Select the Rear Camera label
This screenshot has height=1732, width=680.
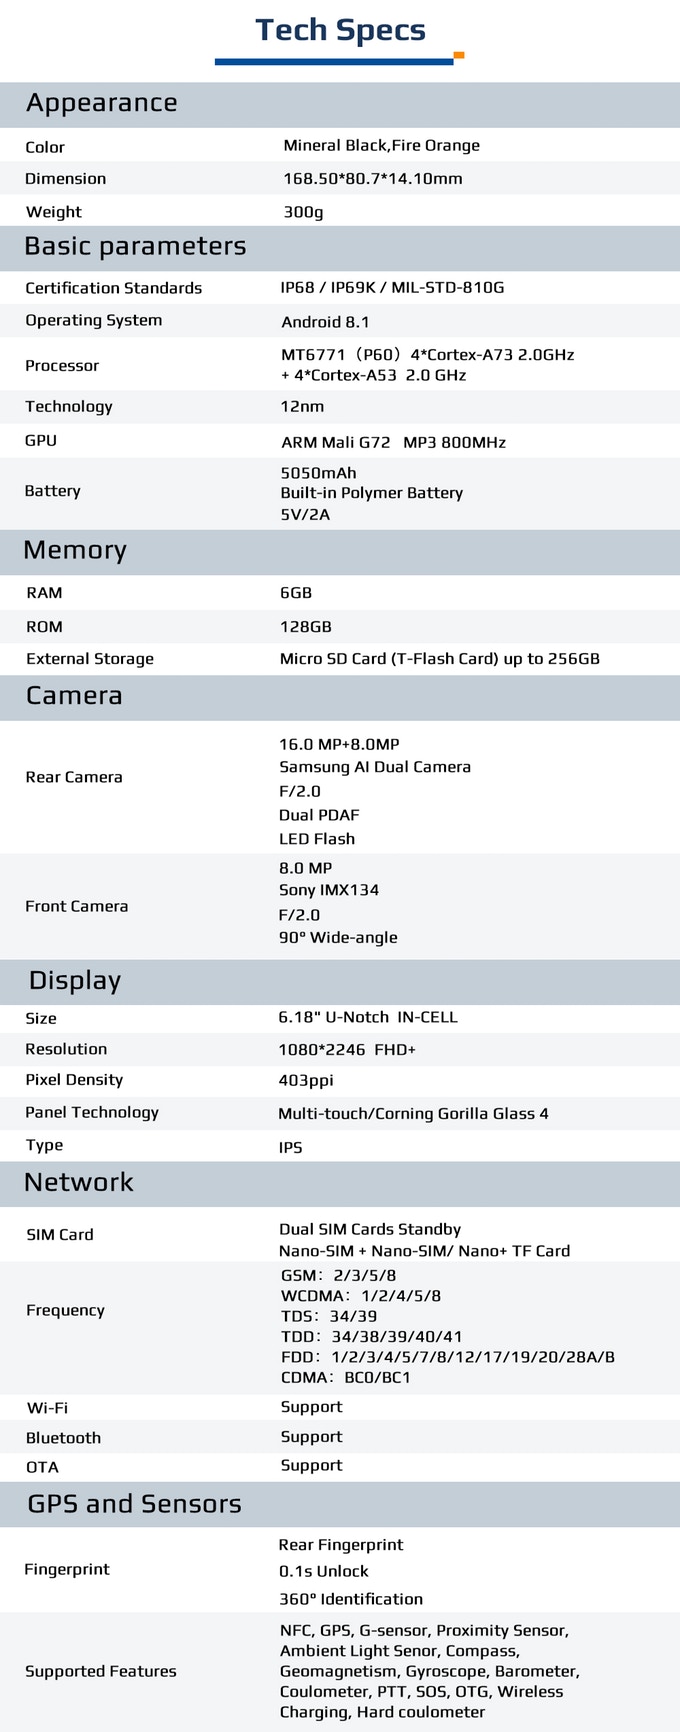pos(74,777)
